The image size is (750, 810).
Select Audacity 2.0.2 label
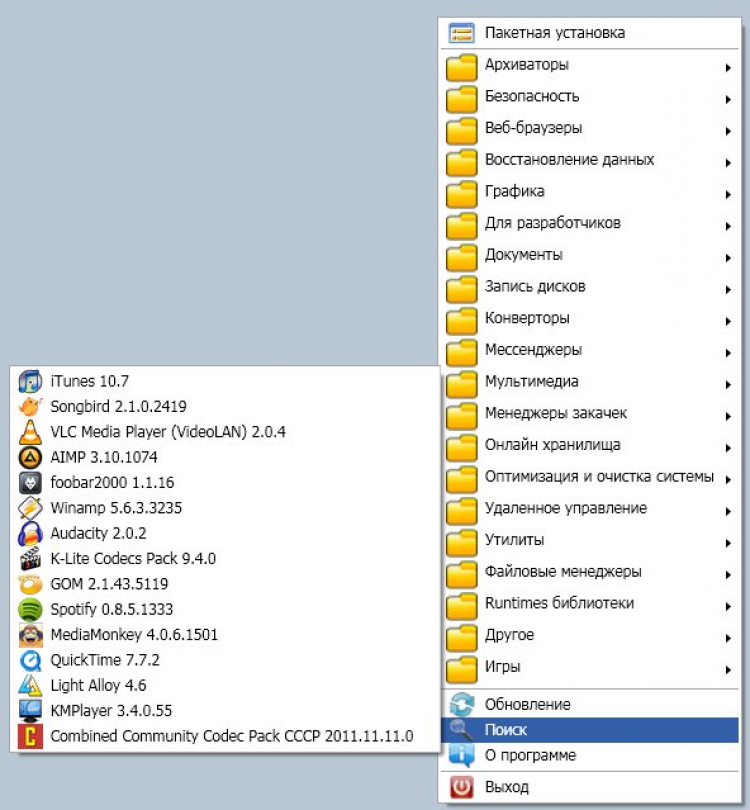99,533
